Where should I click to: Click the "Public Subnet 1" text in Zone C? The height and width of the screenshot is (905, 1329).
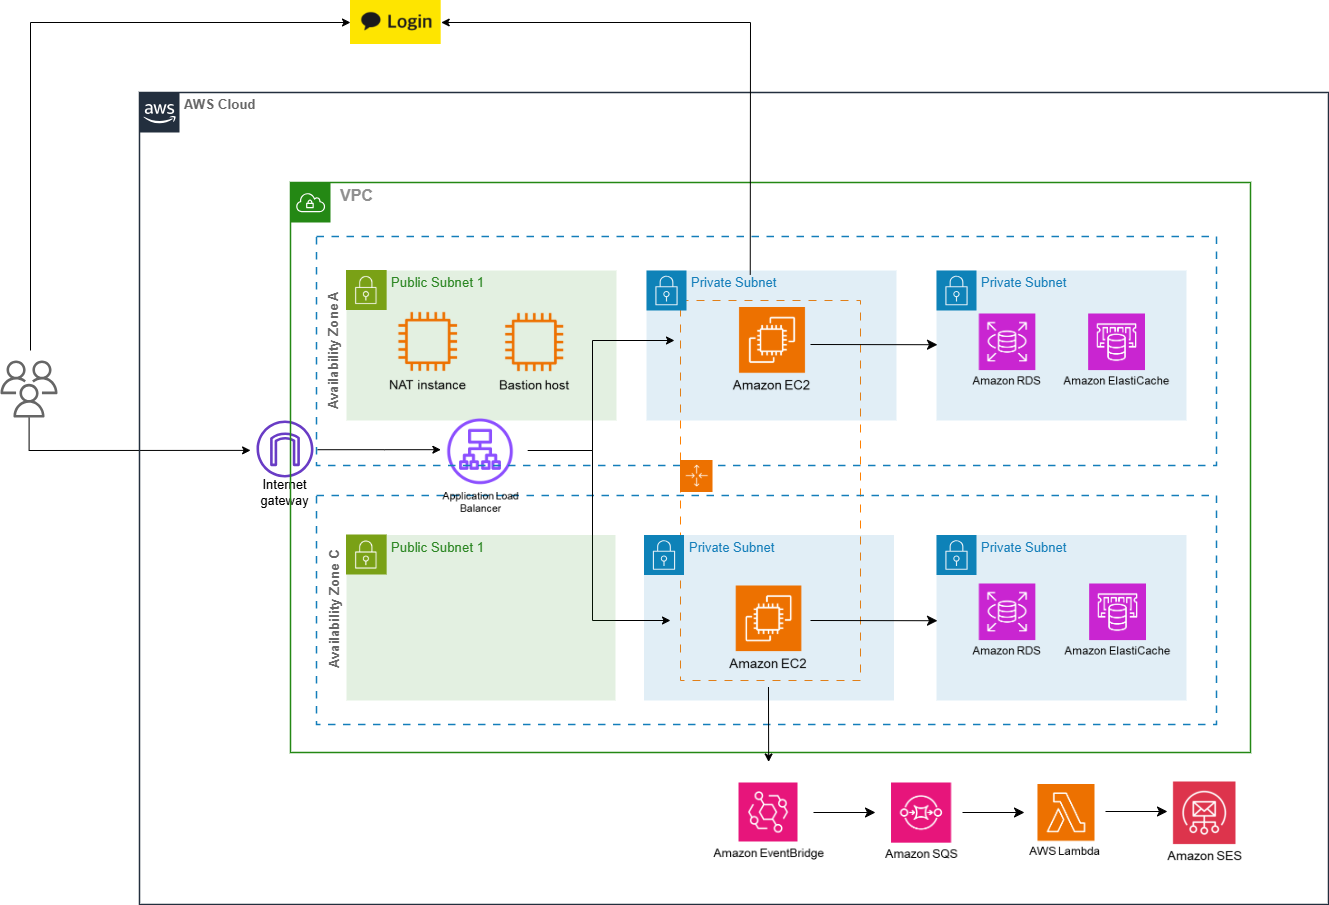(437, 547)
